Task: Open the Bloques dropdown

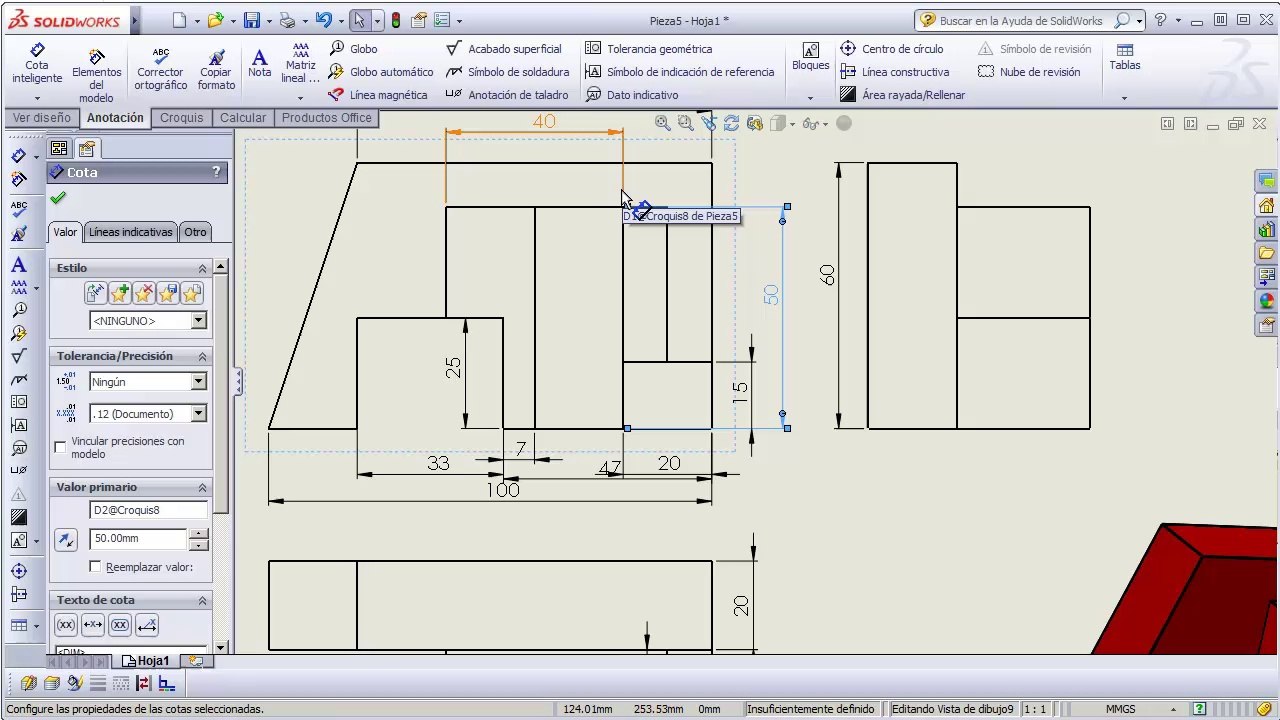Action: pyautogui.click(x=810, y=98)
